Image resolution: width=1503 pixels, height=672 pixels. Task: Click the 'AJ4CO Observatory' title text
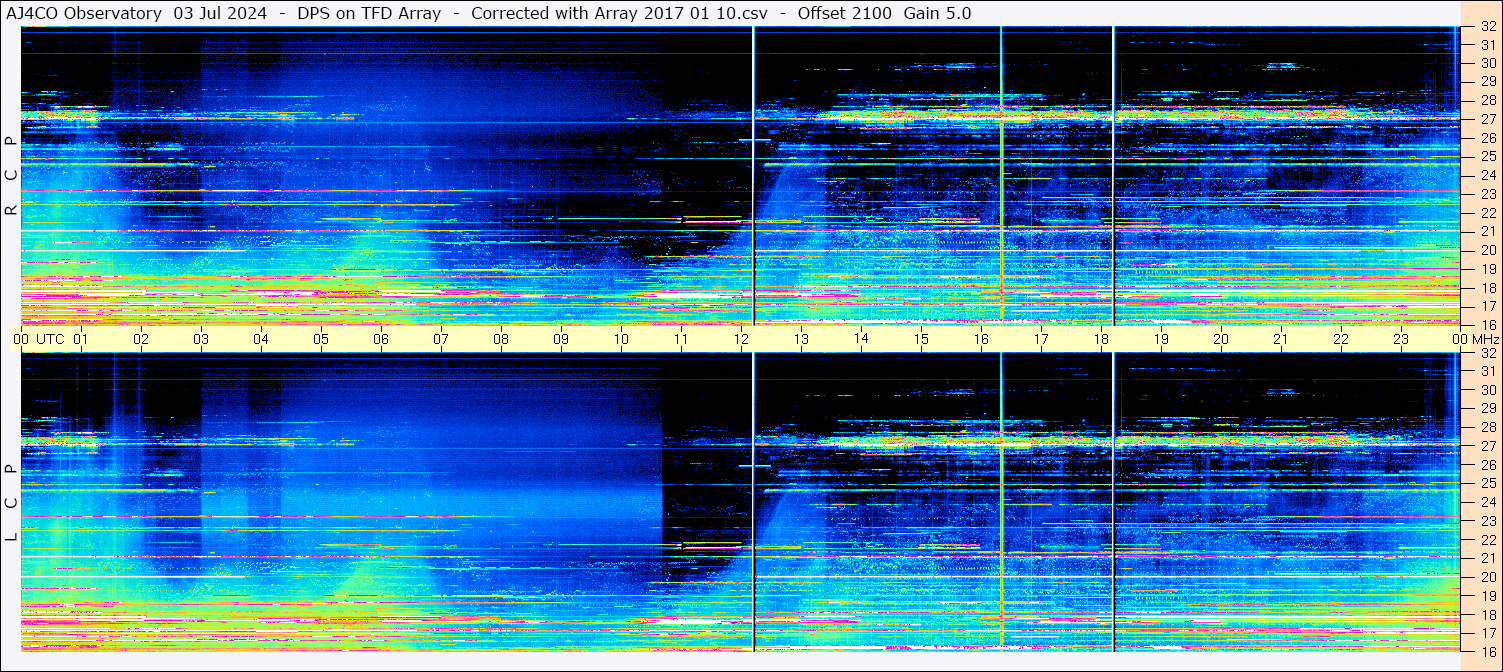tap(84, 14)
